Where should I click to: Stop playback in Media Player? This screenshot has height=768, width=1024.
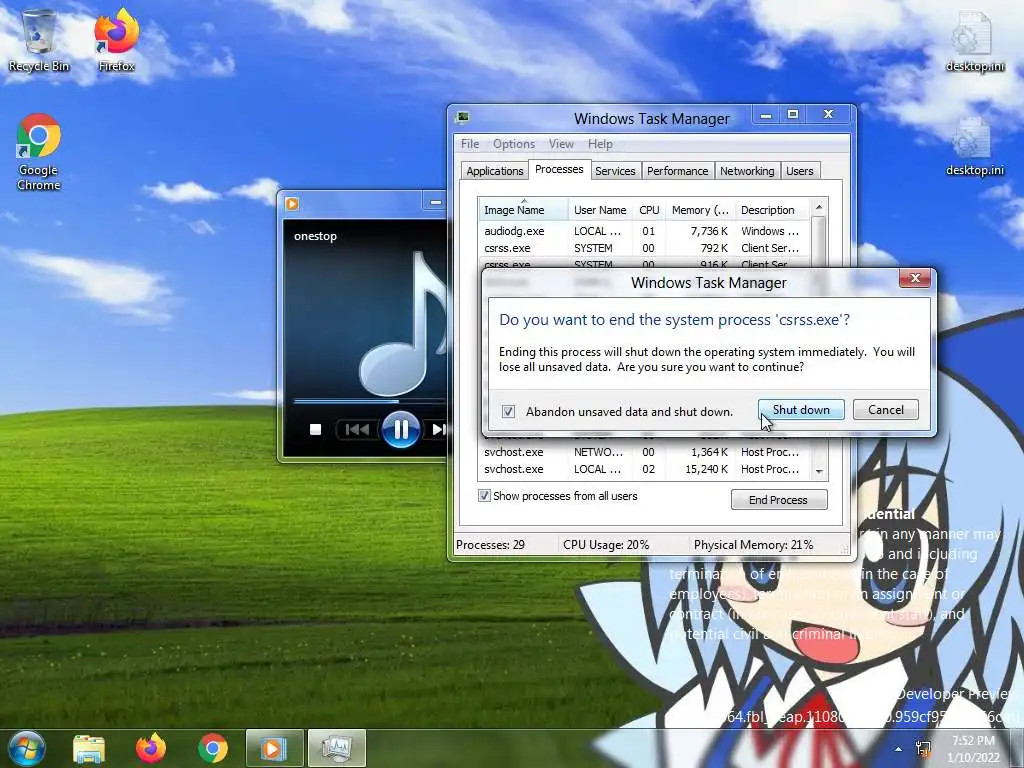315,429
